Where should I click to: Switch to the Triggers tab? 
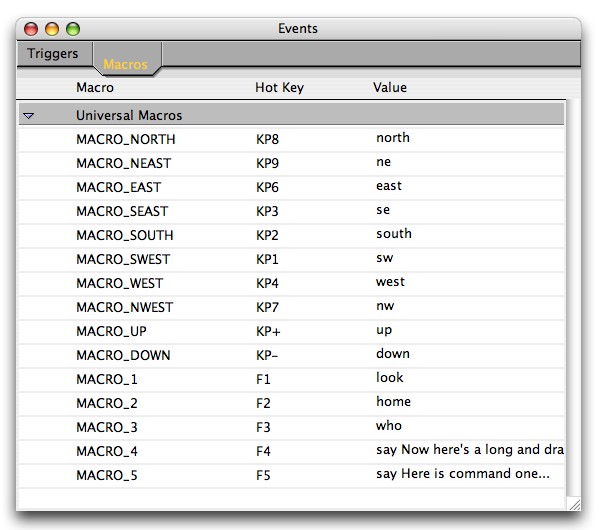[x=53, y=53]
